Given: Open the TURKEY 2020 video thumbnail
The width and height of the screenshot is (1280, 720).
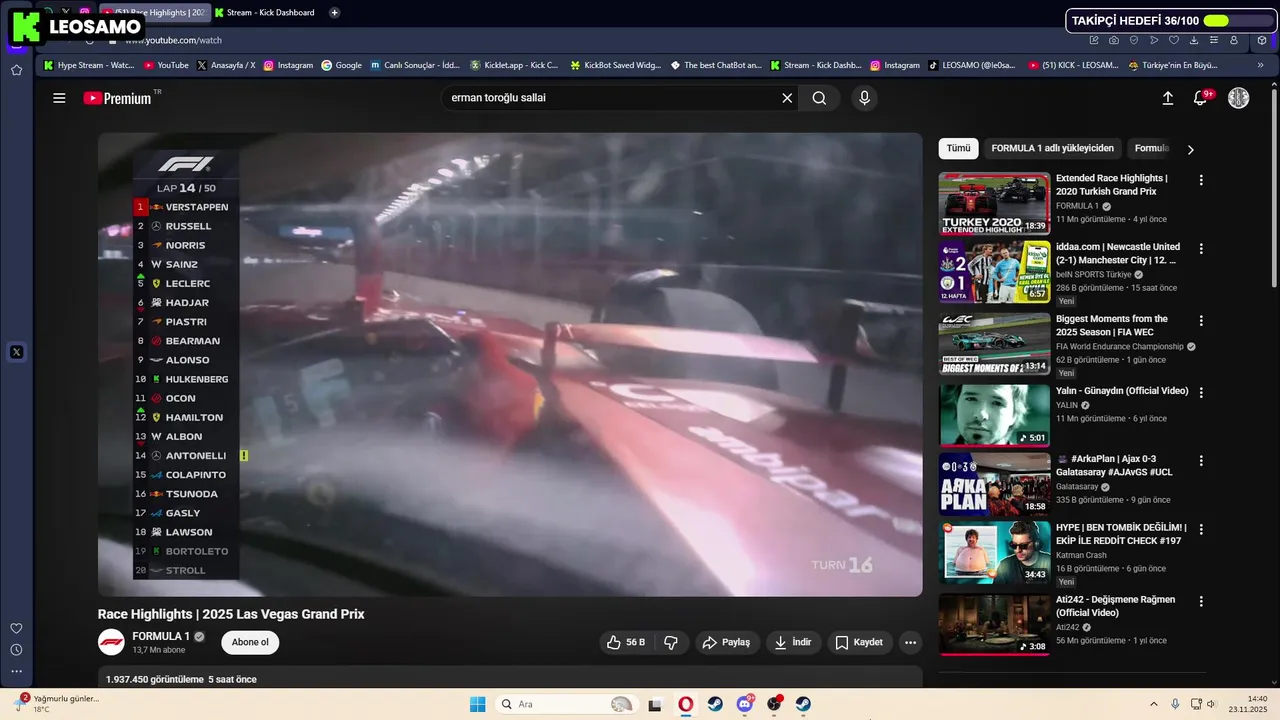Looking at the screenshot, I should [994, 203].
